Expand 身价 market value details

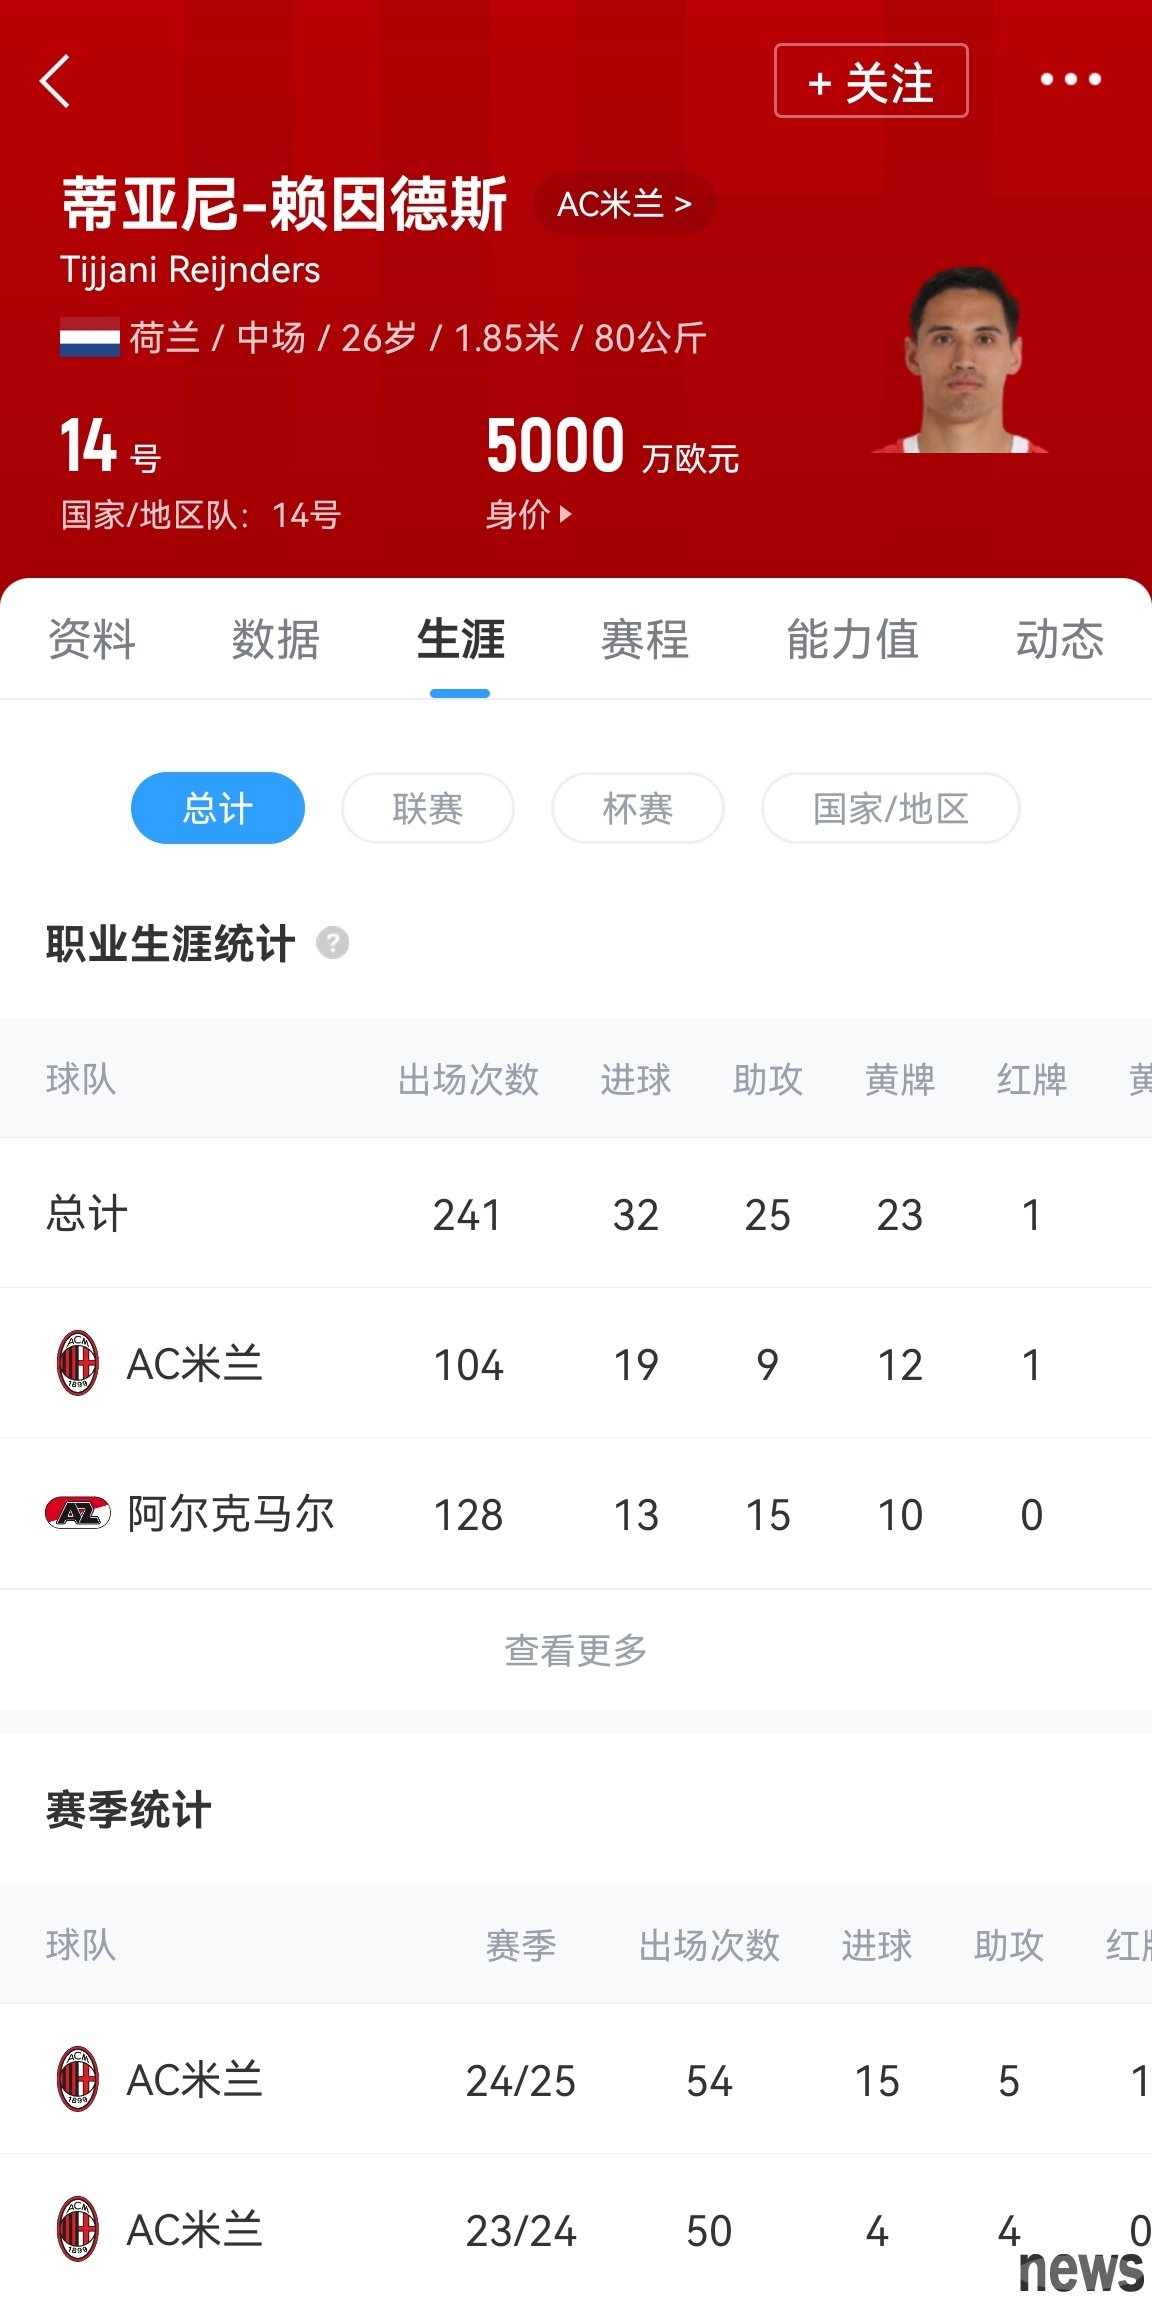pyautogui.click(x=529, y=515)
